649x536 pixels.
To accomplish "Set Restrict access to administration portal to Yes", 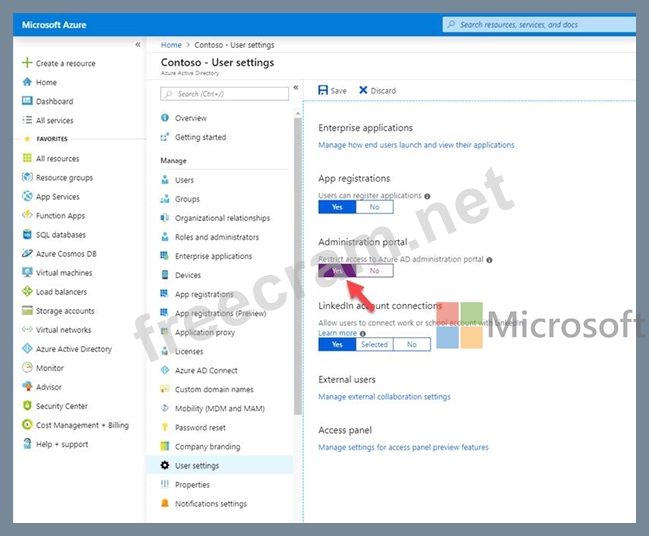I will (x=337, y=271).
